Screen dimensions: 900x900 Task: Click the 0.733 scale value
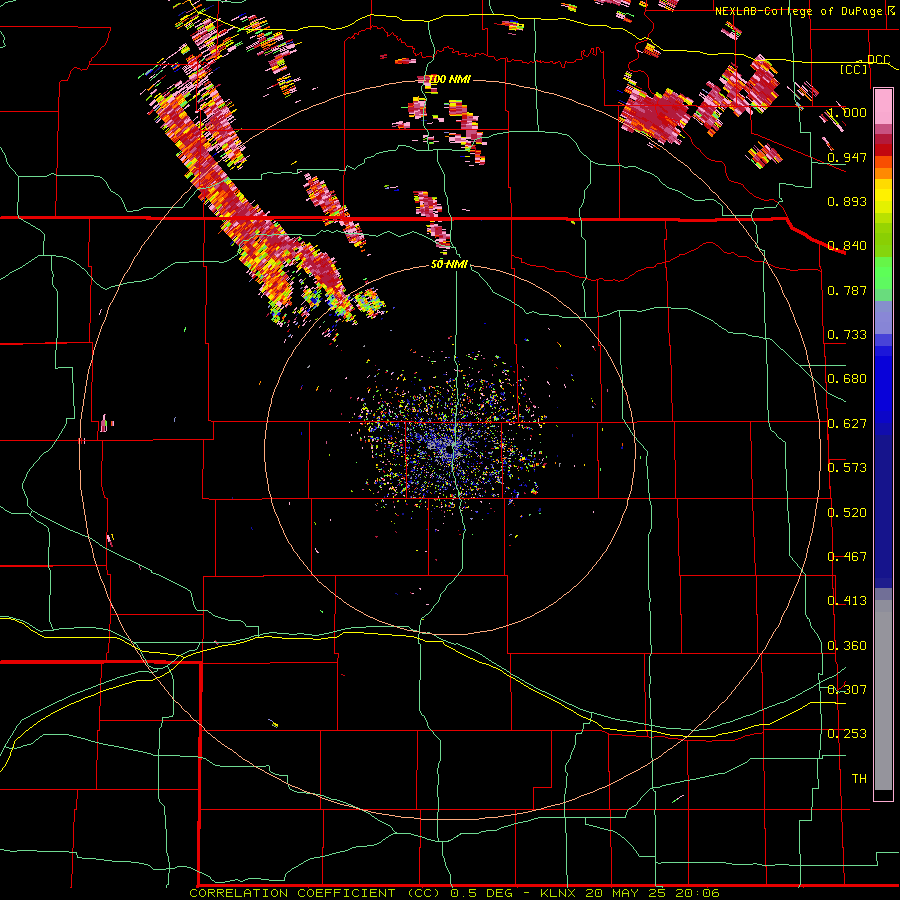[847, 335]
